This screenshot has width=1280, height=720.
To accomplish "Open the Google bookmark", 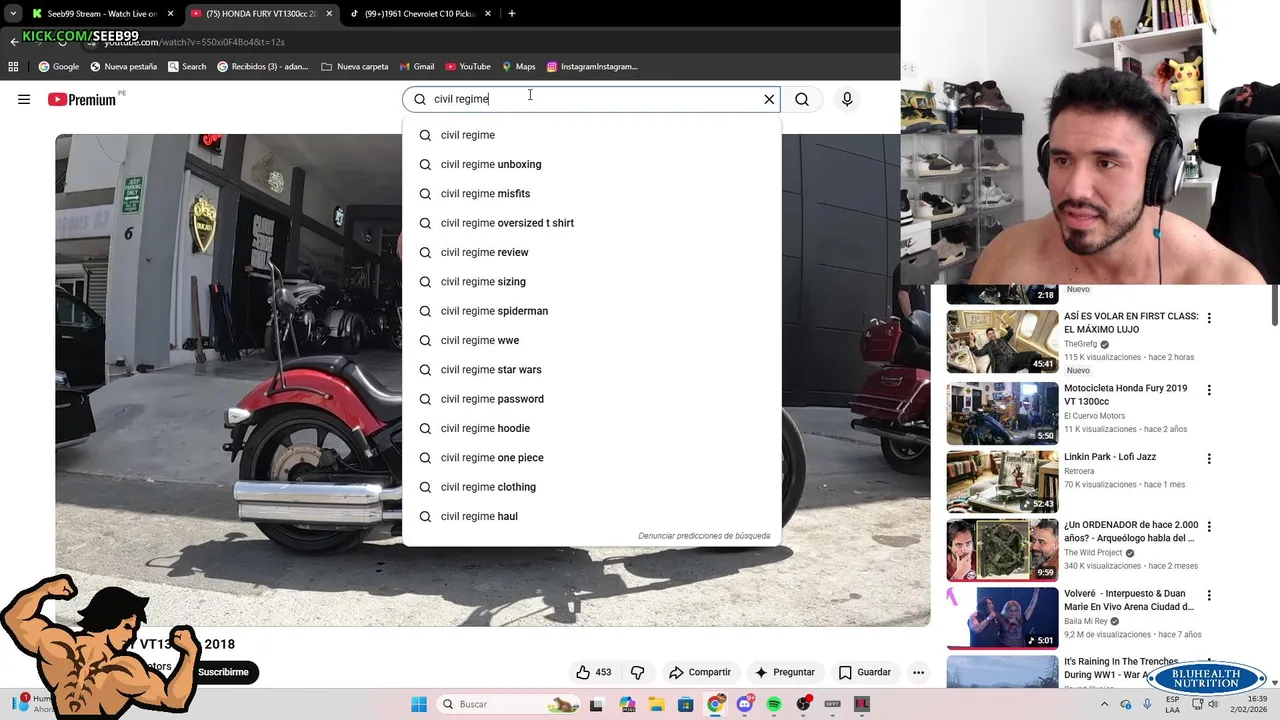I will pyautogui.click(x=59, y=67).
